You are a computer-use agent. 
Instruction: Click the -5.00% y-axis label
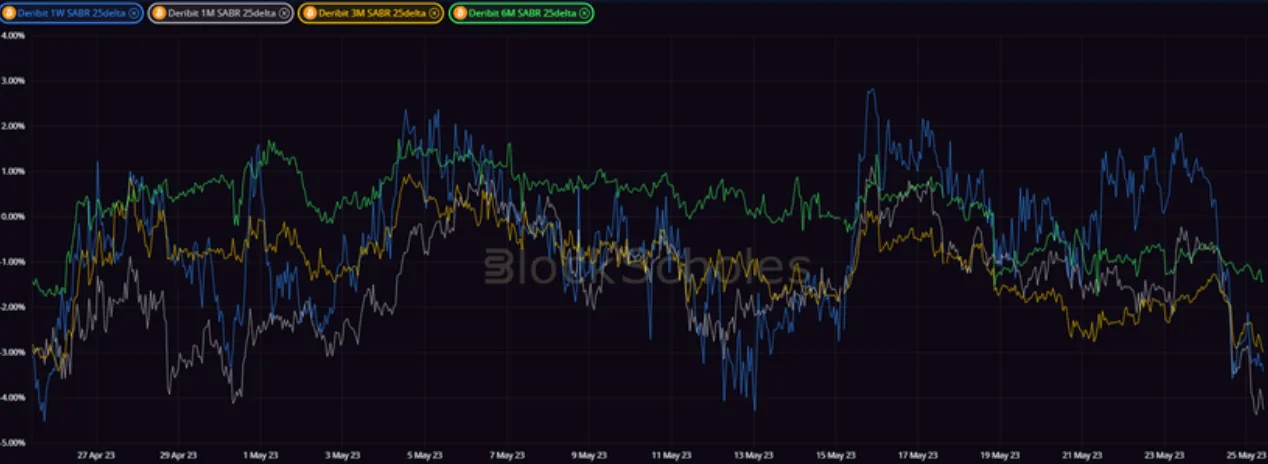coord(13,442)
